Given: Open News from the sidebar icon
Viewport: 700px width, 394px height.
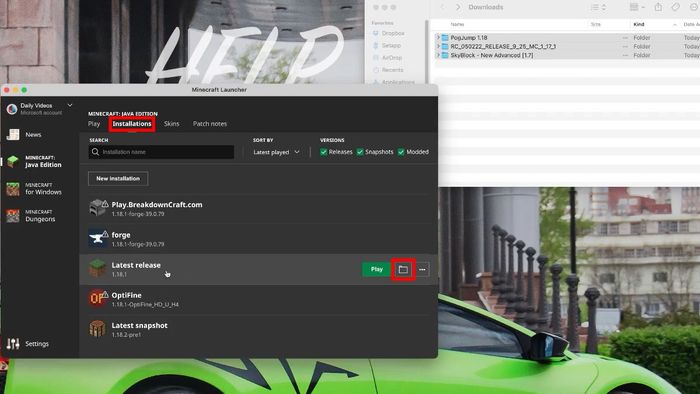Looking at the screenshot, I should click(13, 134).
